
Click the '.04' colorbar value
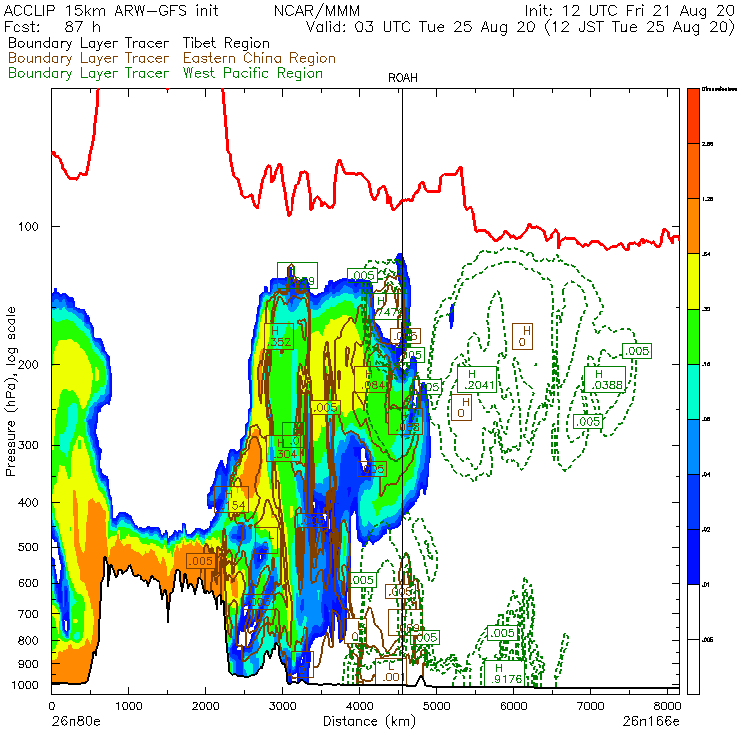[706, 475]
